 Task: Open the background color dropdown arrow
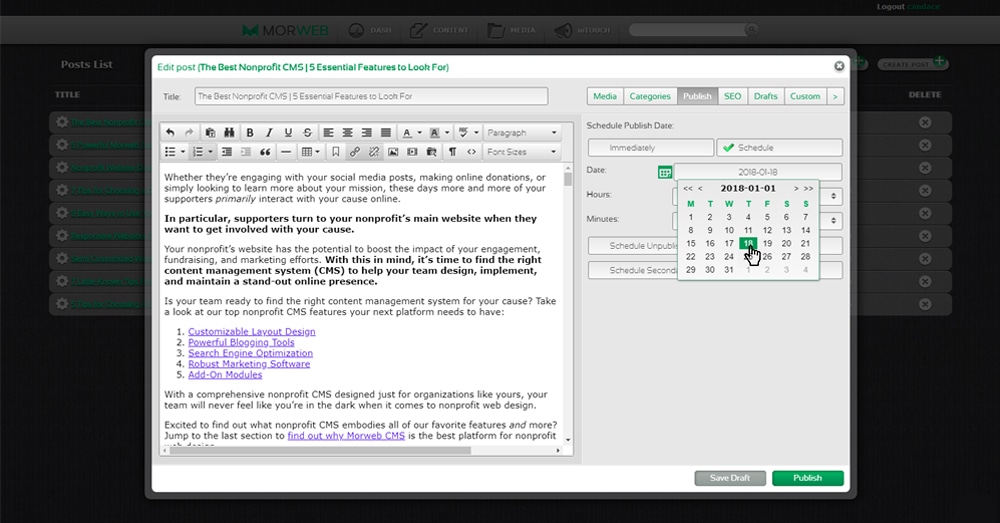(447, 133)
